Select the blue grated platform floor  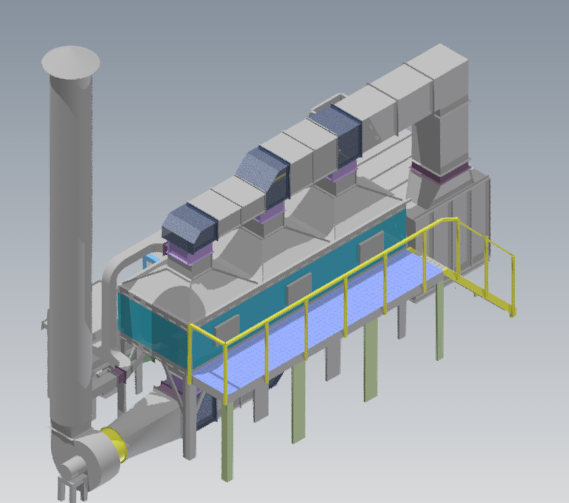click(319, 319)
